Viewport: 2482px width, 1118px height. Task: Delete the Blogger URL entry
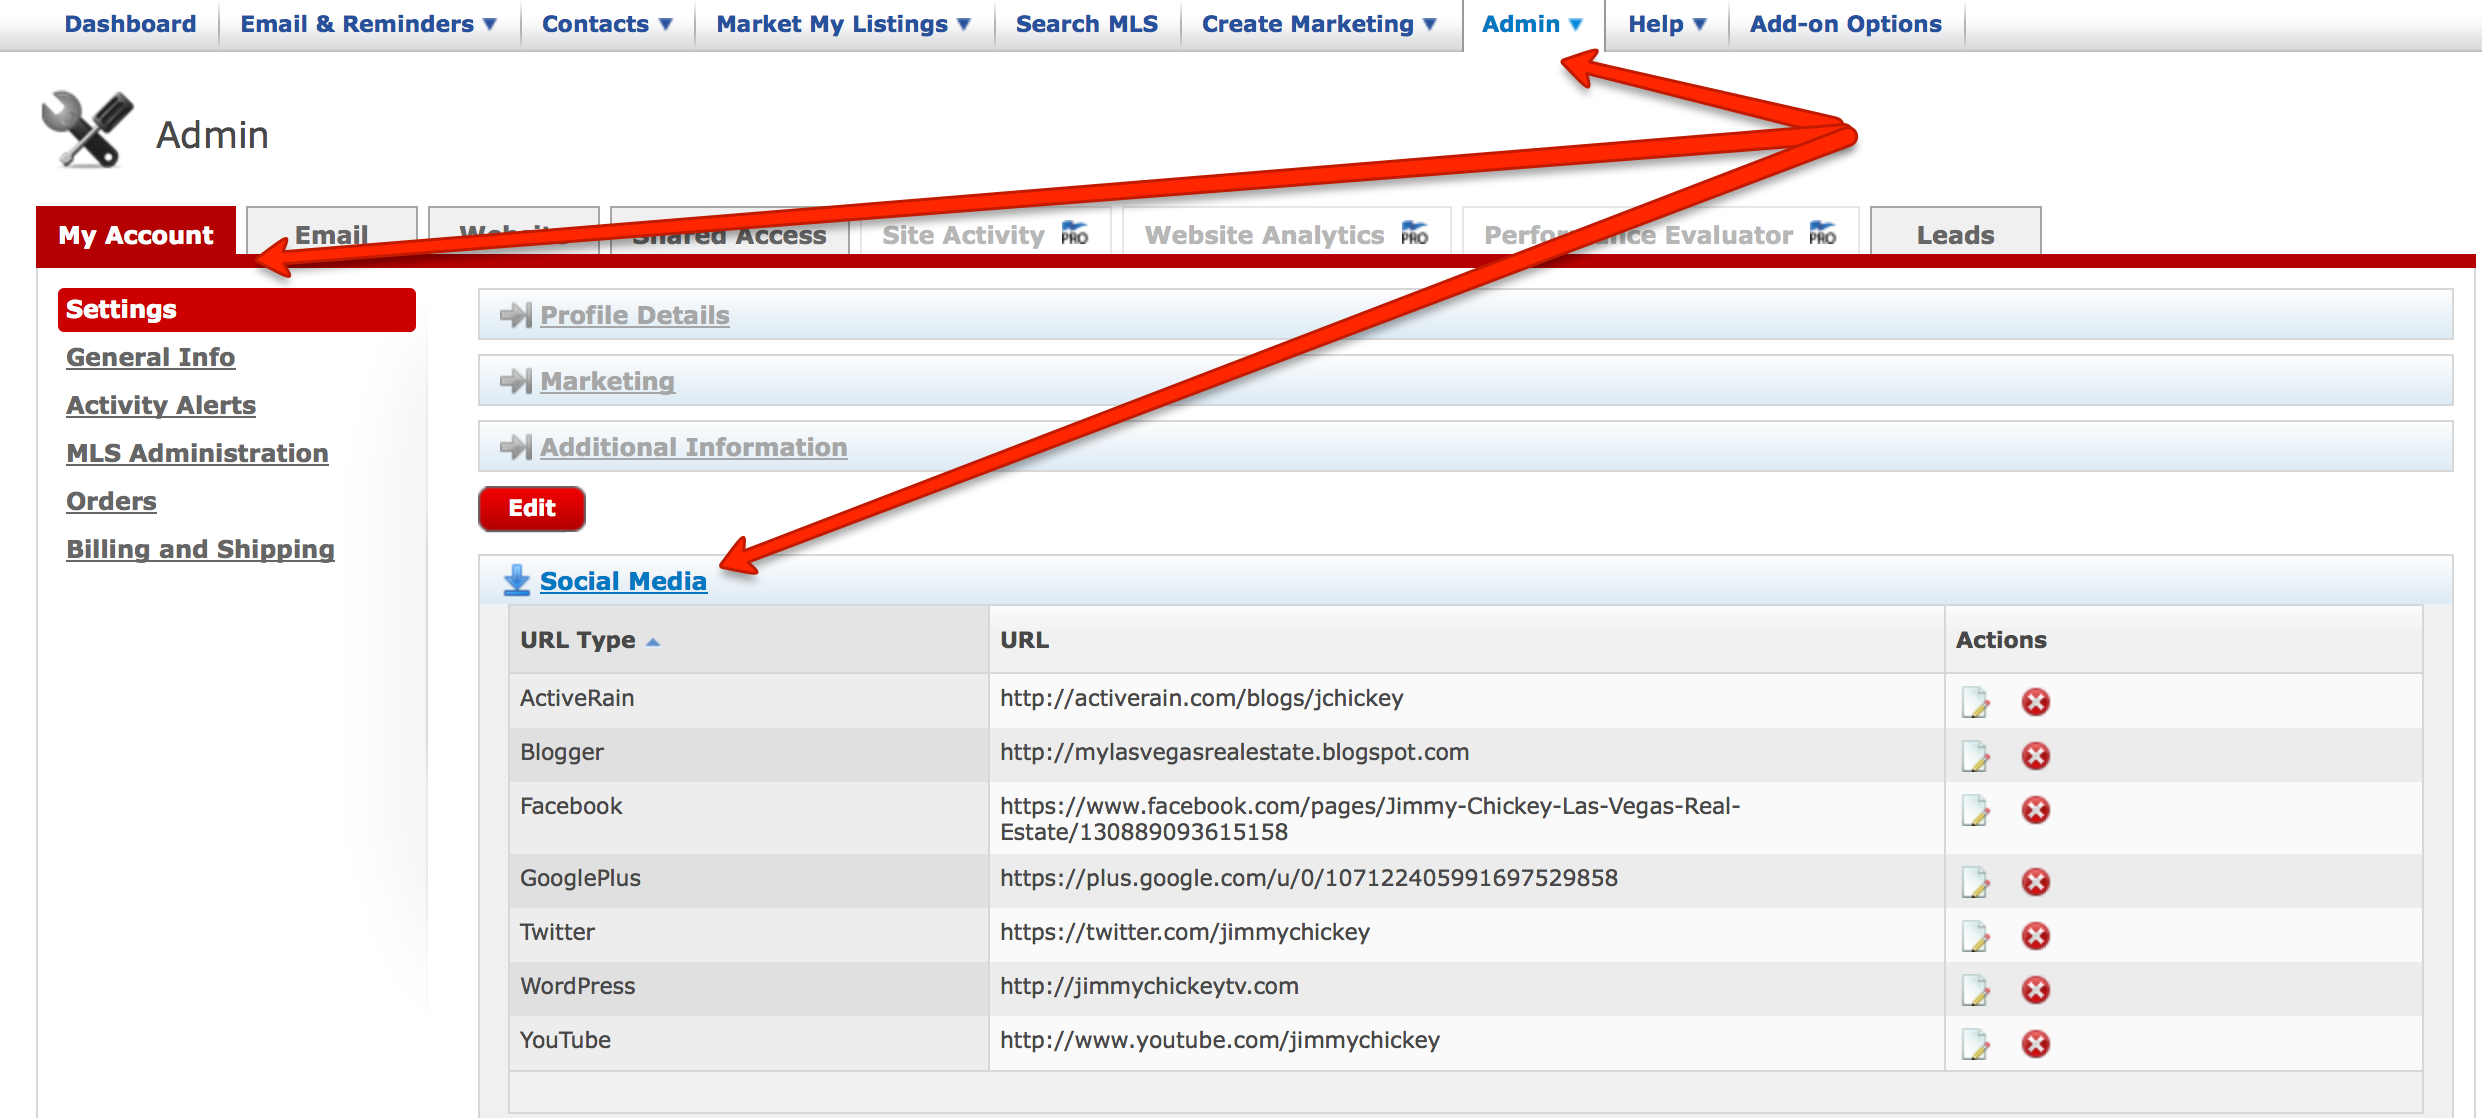(x=2035, y=756)
